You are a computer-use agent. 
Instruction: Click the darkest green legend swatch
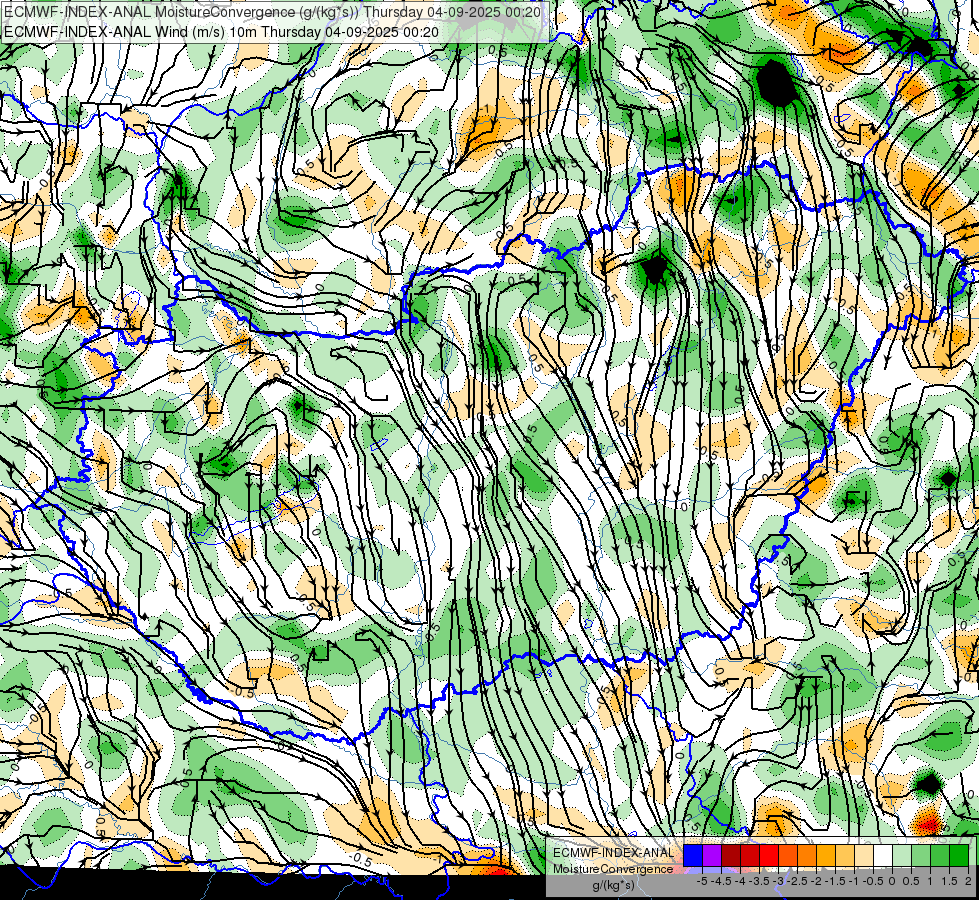click(959, 856)
